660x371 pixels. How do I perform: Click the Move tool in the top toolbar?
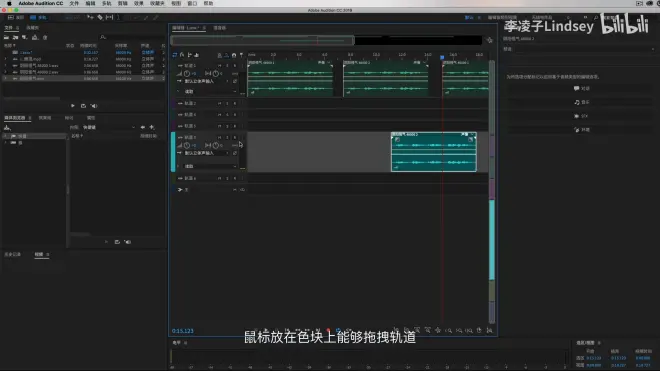90,17
